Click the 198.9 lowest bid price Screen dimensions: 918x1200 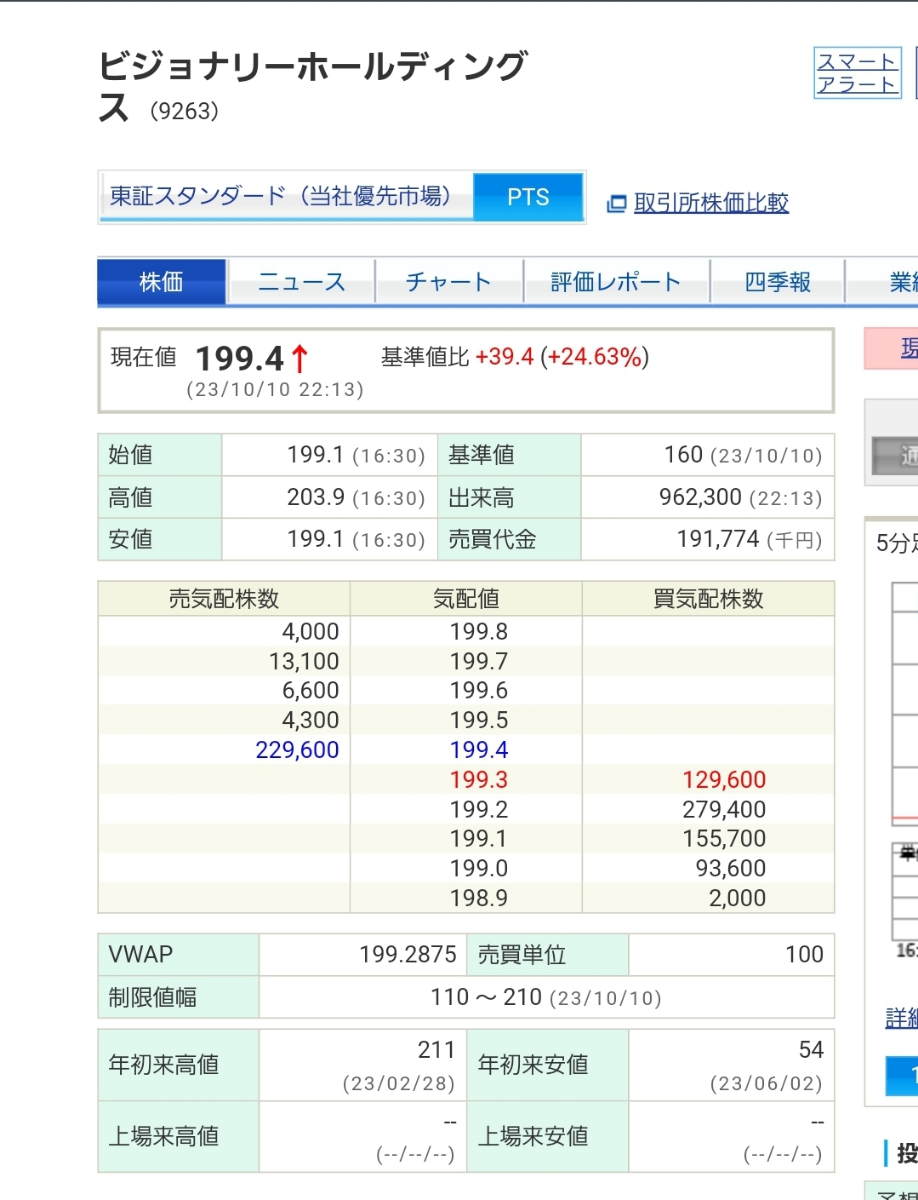(x=478, y=898)
